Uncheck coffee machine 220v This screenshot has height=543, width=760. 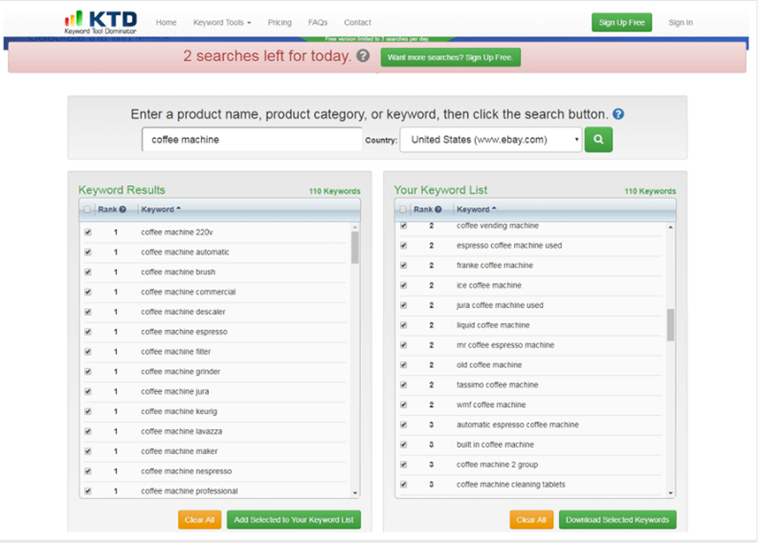tap(88, 232)
